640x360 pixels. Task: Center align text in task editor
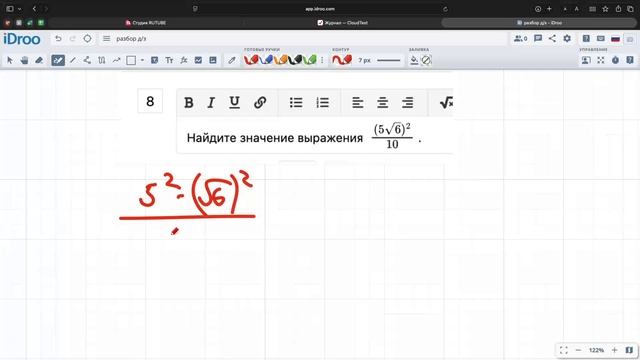tap(382, 102)
